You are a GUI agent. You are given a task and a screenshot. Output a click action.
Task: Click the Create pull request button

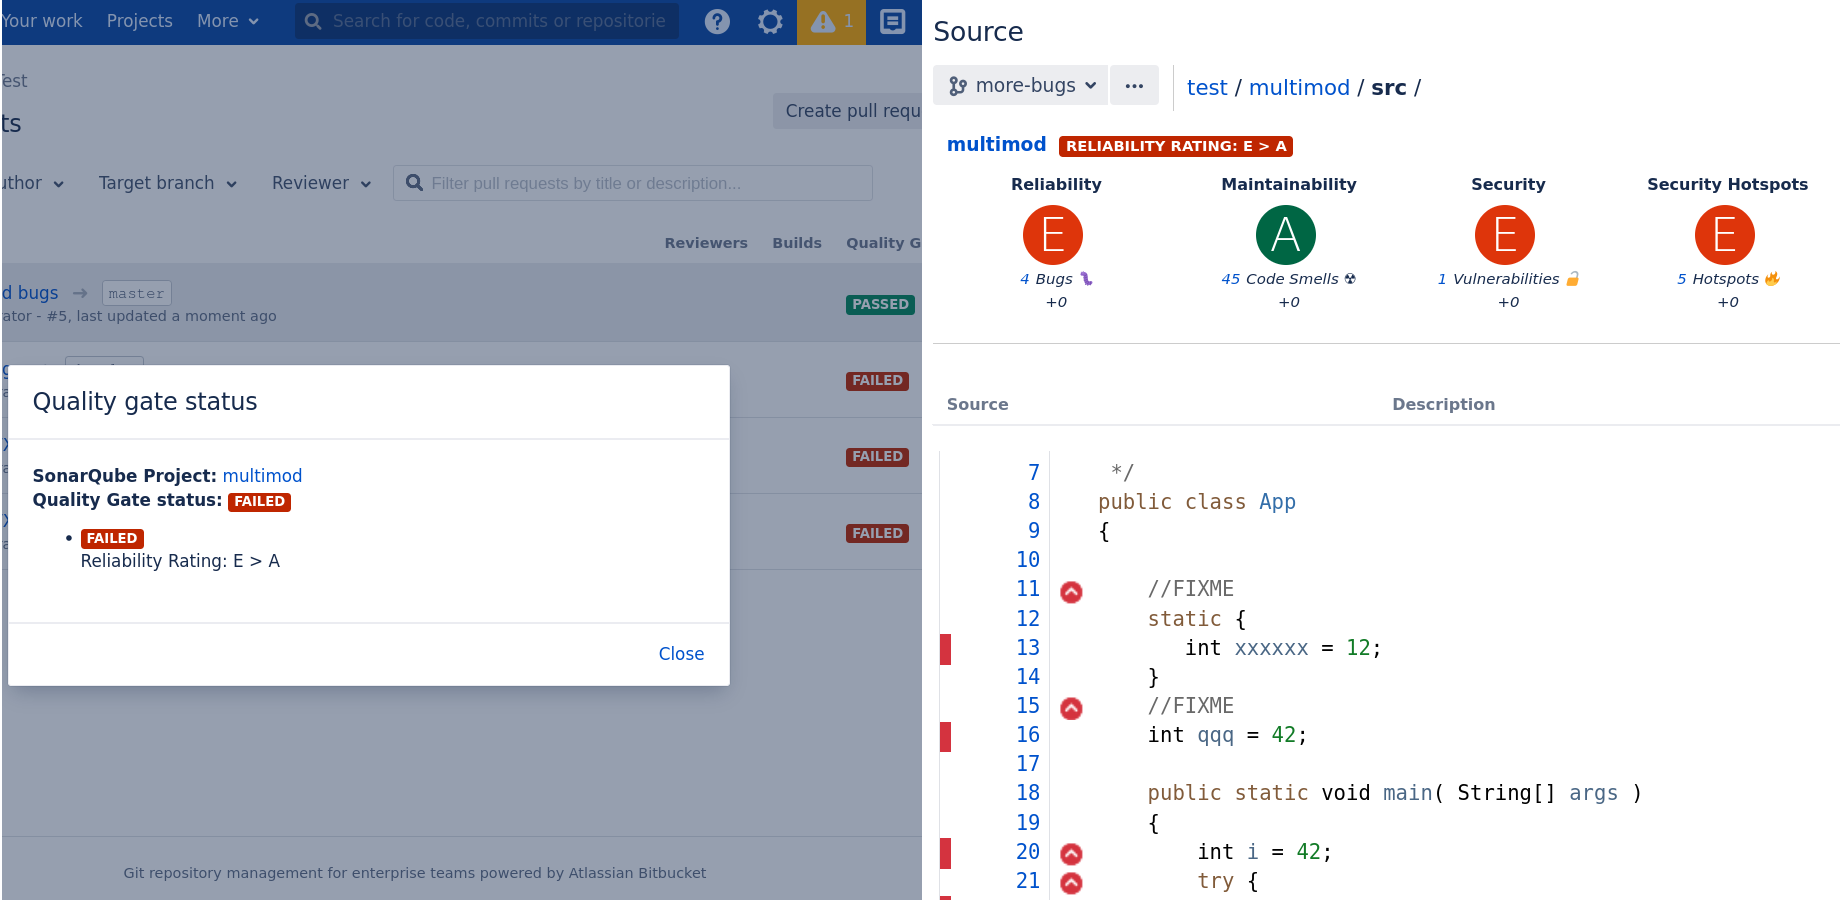tap(849, 111)
